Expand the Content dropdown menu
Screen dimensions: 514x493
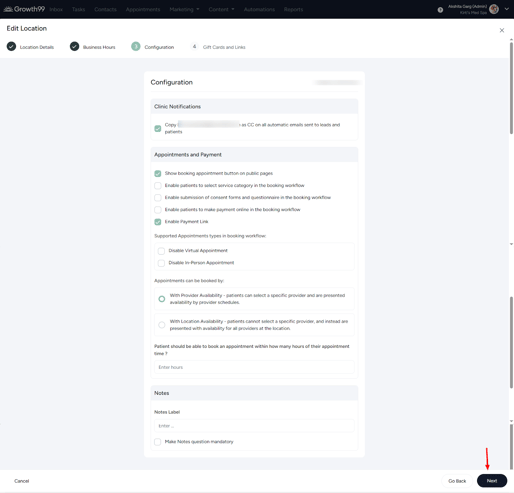pyautogui.click(x=221, y=9)
